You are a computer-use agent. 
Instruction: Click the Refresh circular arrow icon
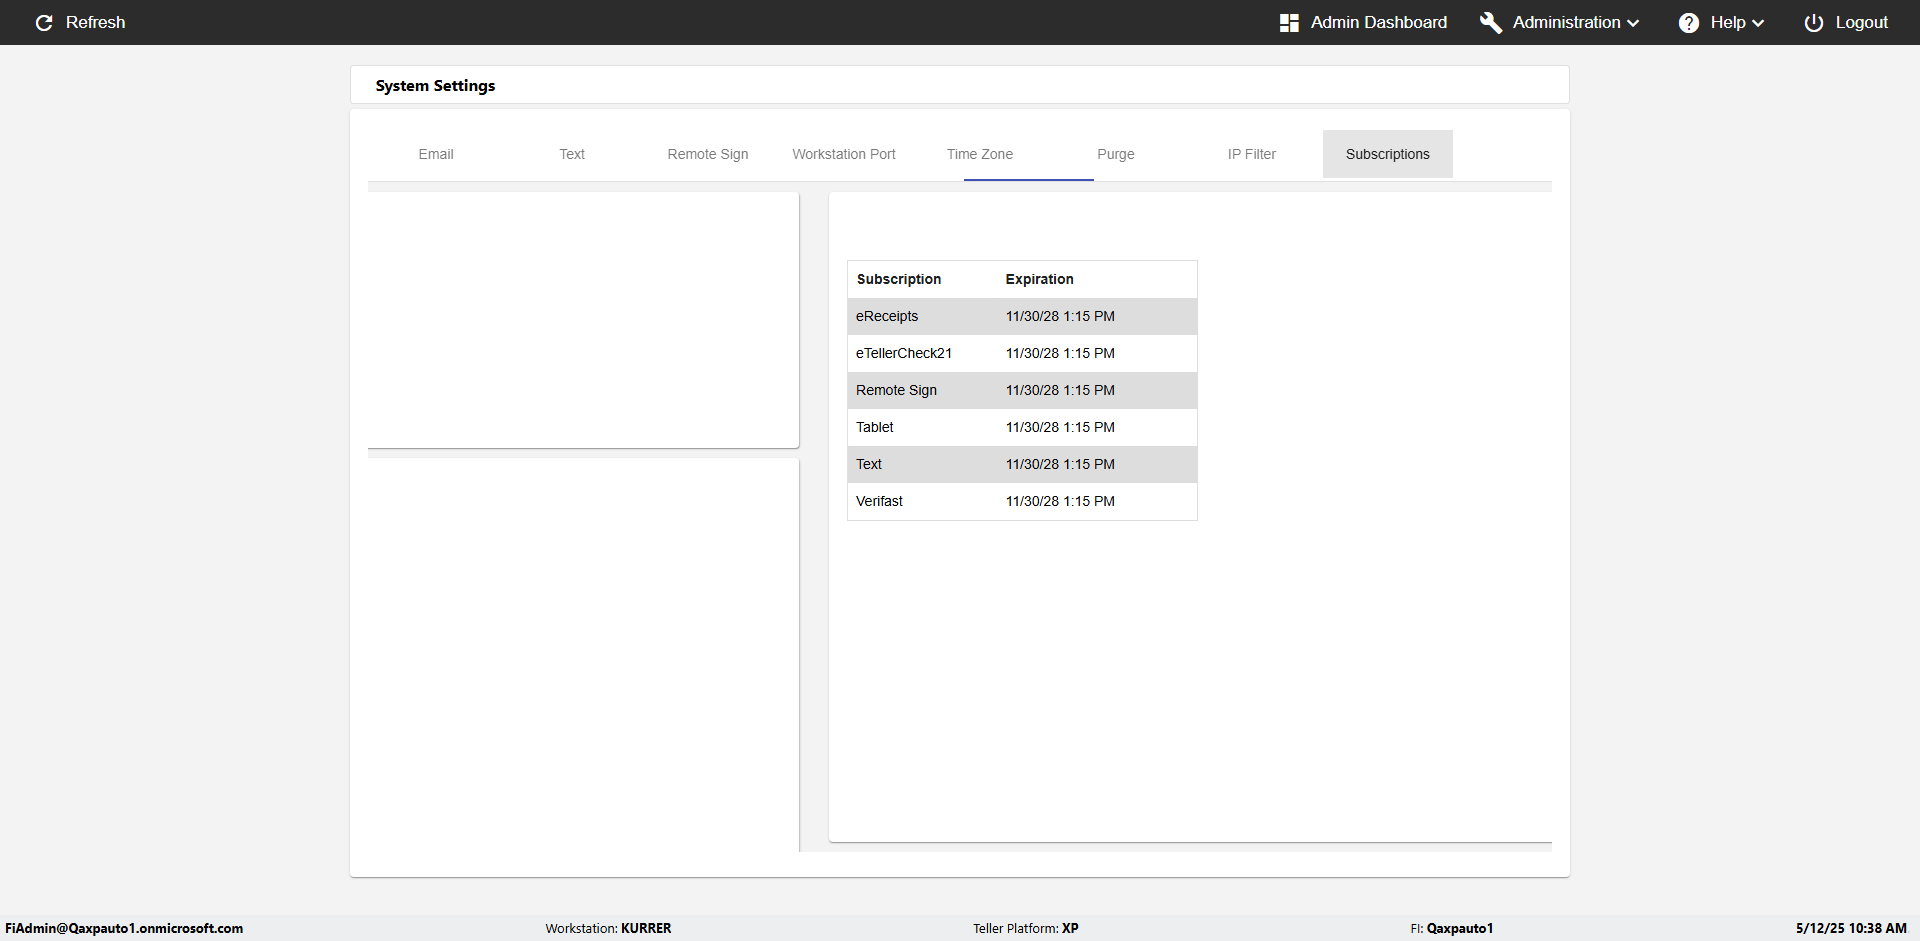44,22
